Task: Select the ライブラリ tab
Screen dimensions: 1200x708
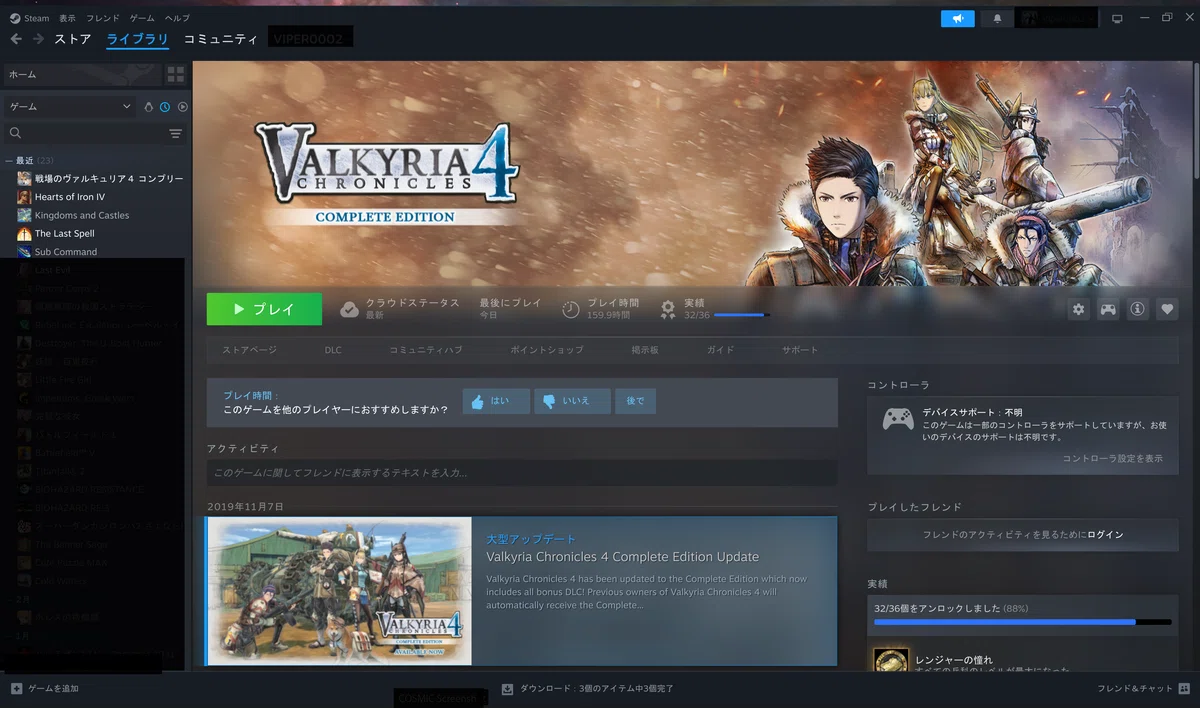Action: coord(137,39)
